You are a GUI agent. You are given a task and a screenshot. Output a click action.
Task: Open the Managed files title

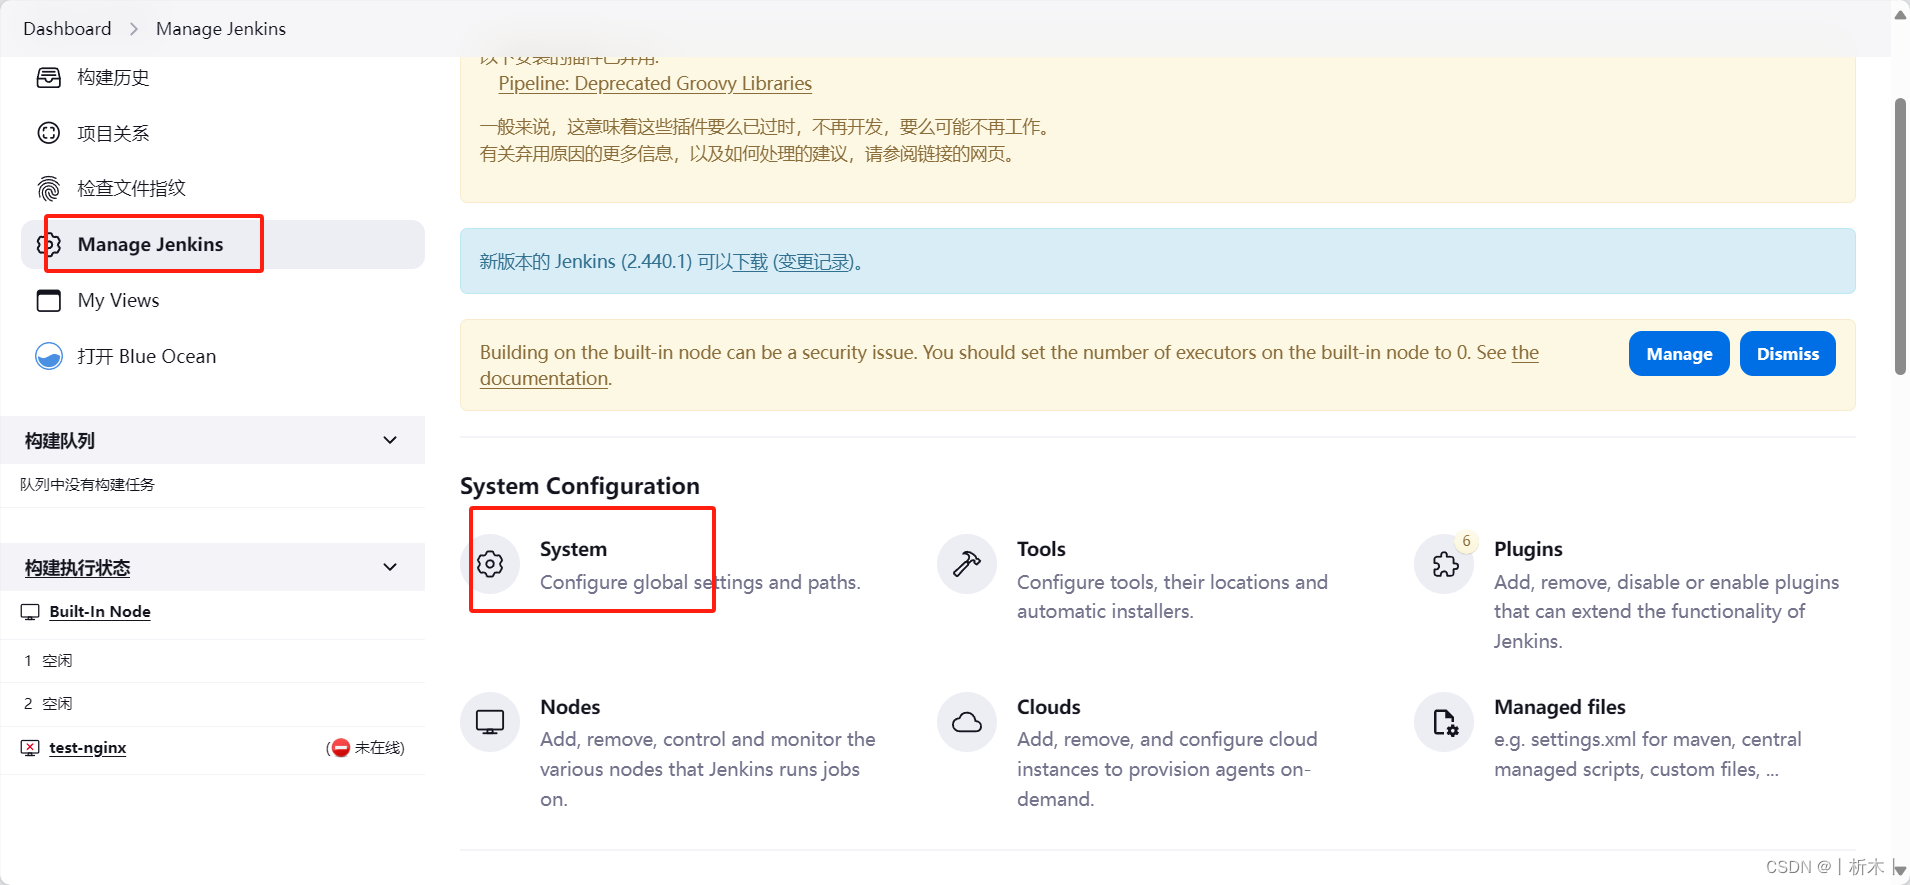click(1560, 707)
